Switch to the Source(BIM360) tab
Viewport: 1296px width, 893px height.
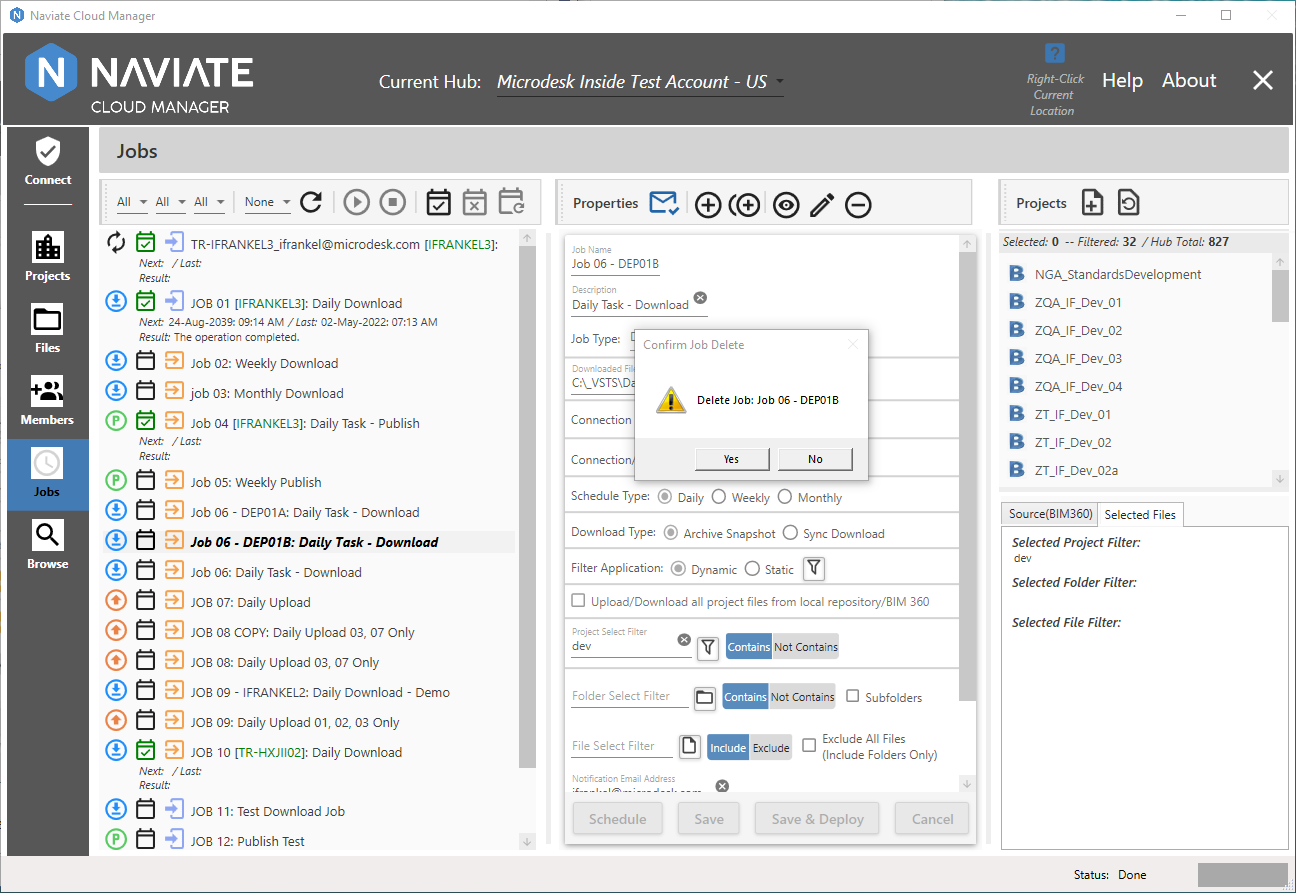pos(1049,514)
